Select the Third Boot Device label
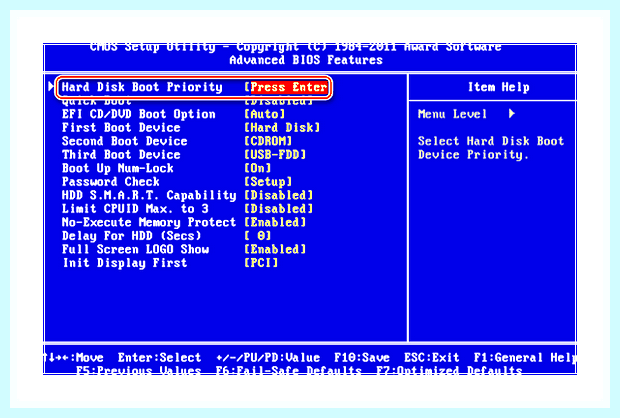The height and width of the screenshot is (418, 620). click(x=121, y=155)
